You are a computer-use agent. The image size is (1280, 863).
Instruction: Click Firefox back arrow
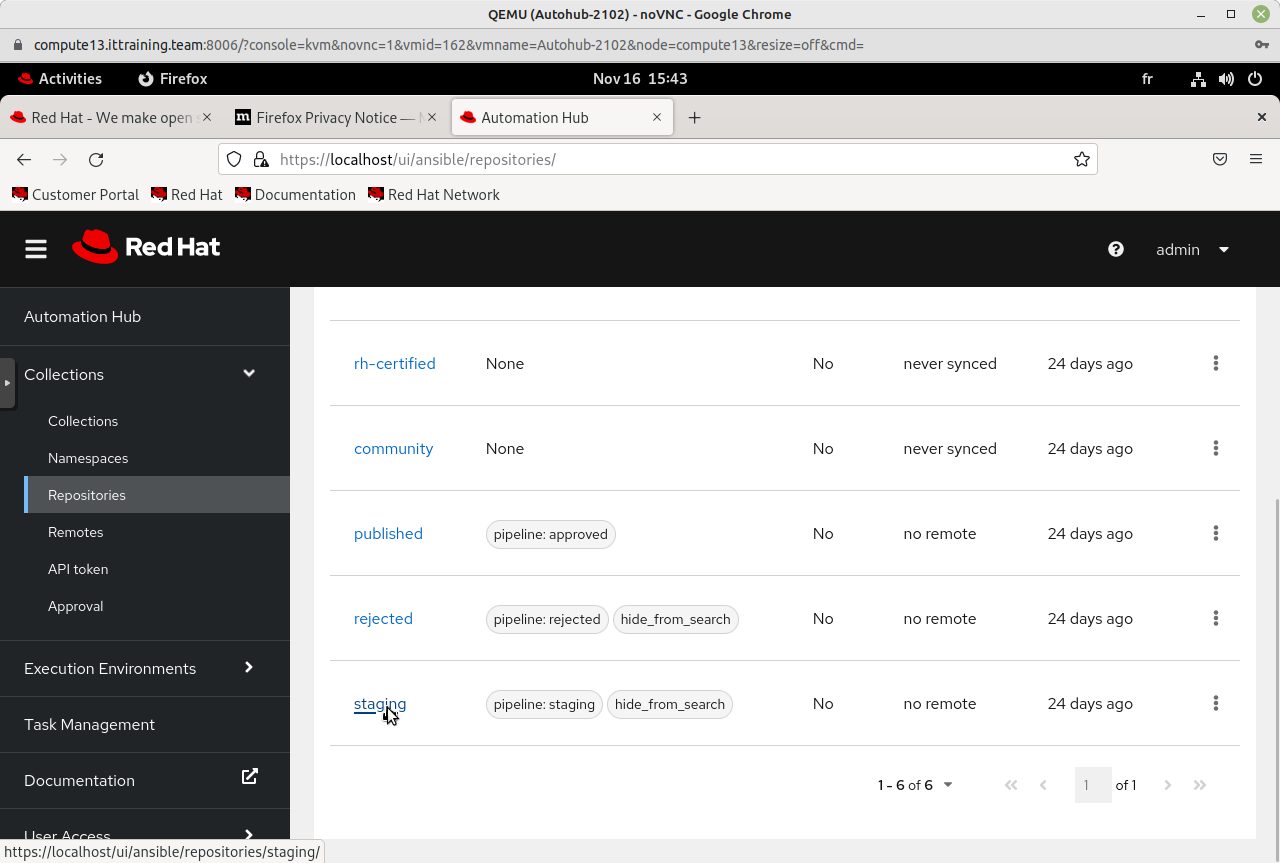24,159
